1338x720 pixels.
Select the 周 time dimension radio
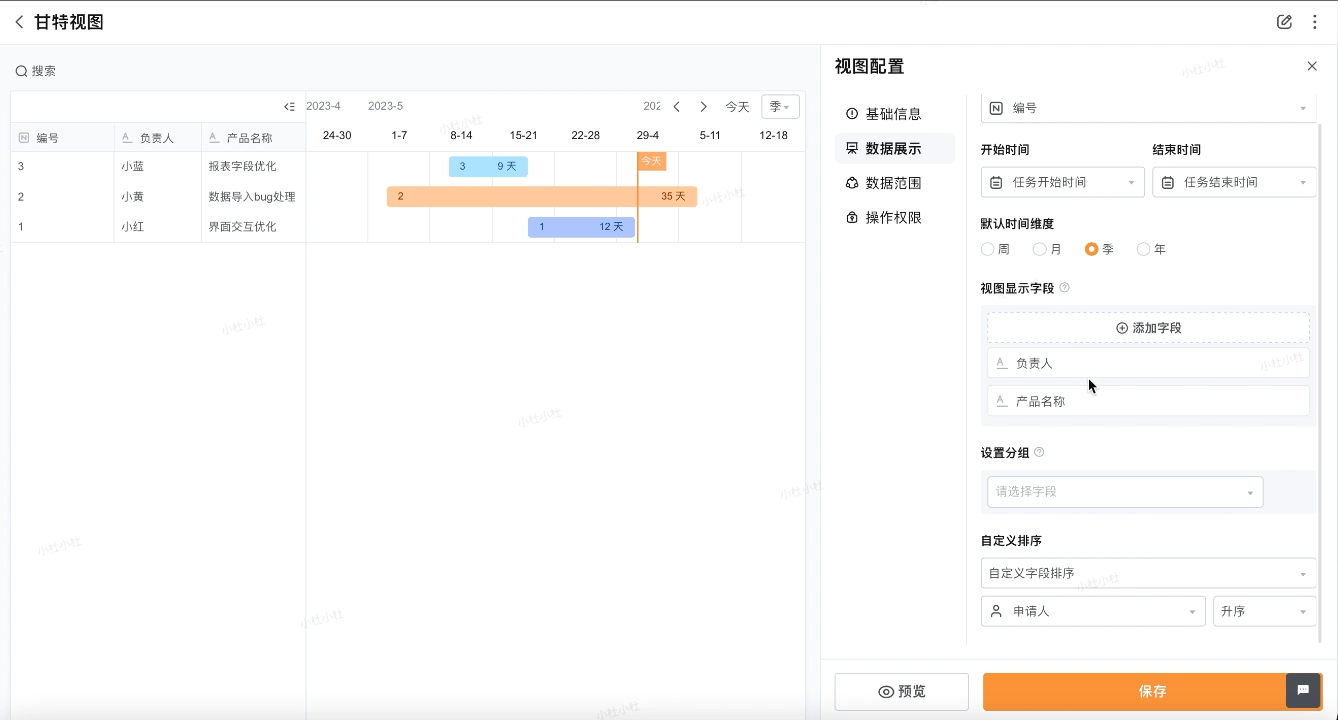pyautogui.click(x=988, y=249)
